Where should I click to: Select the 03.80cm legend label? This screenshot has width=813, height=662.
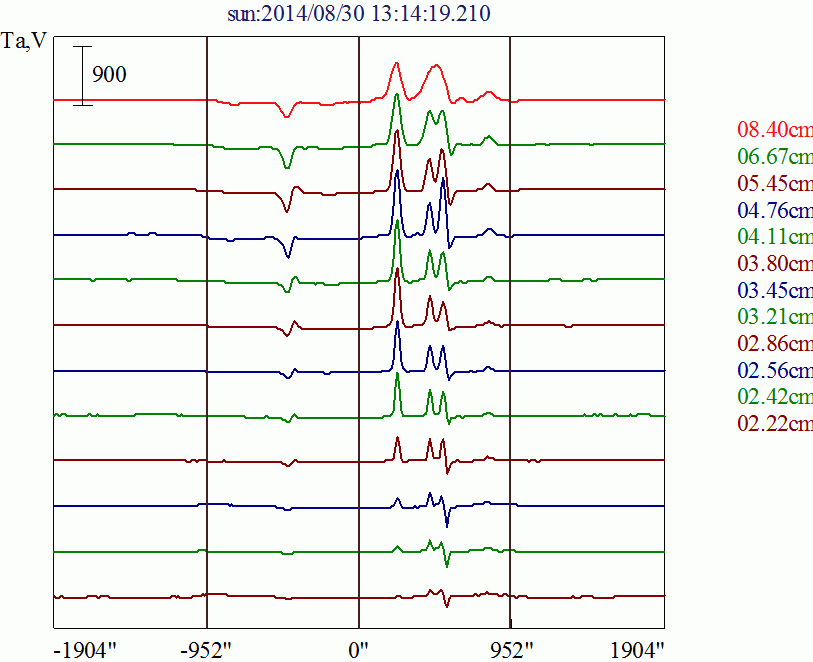pos(775,263)
